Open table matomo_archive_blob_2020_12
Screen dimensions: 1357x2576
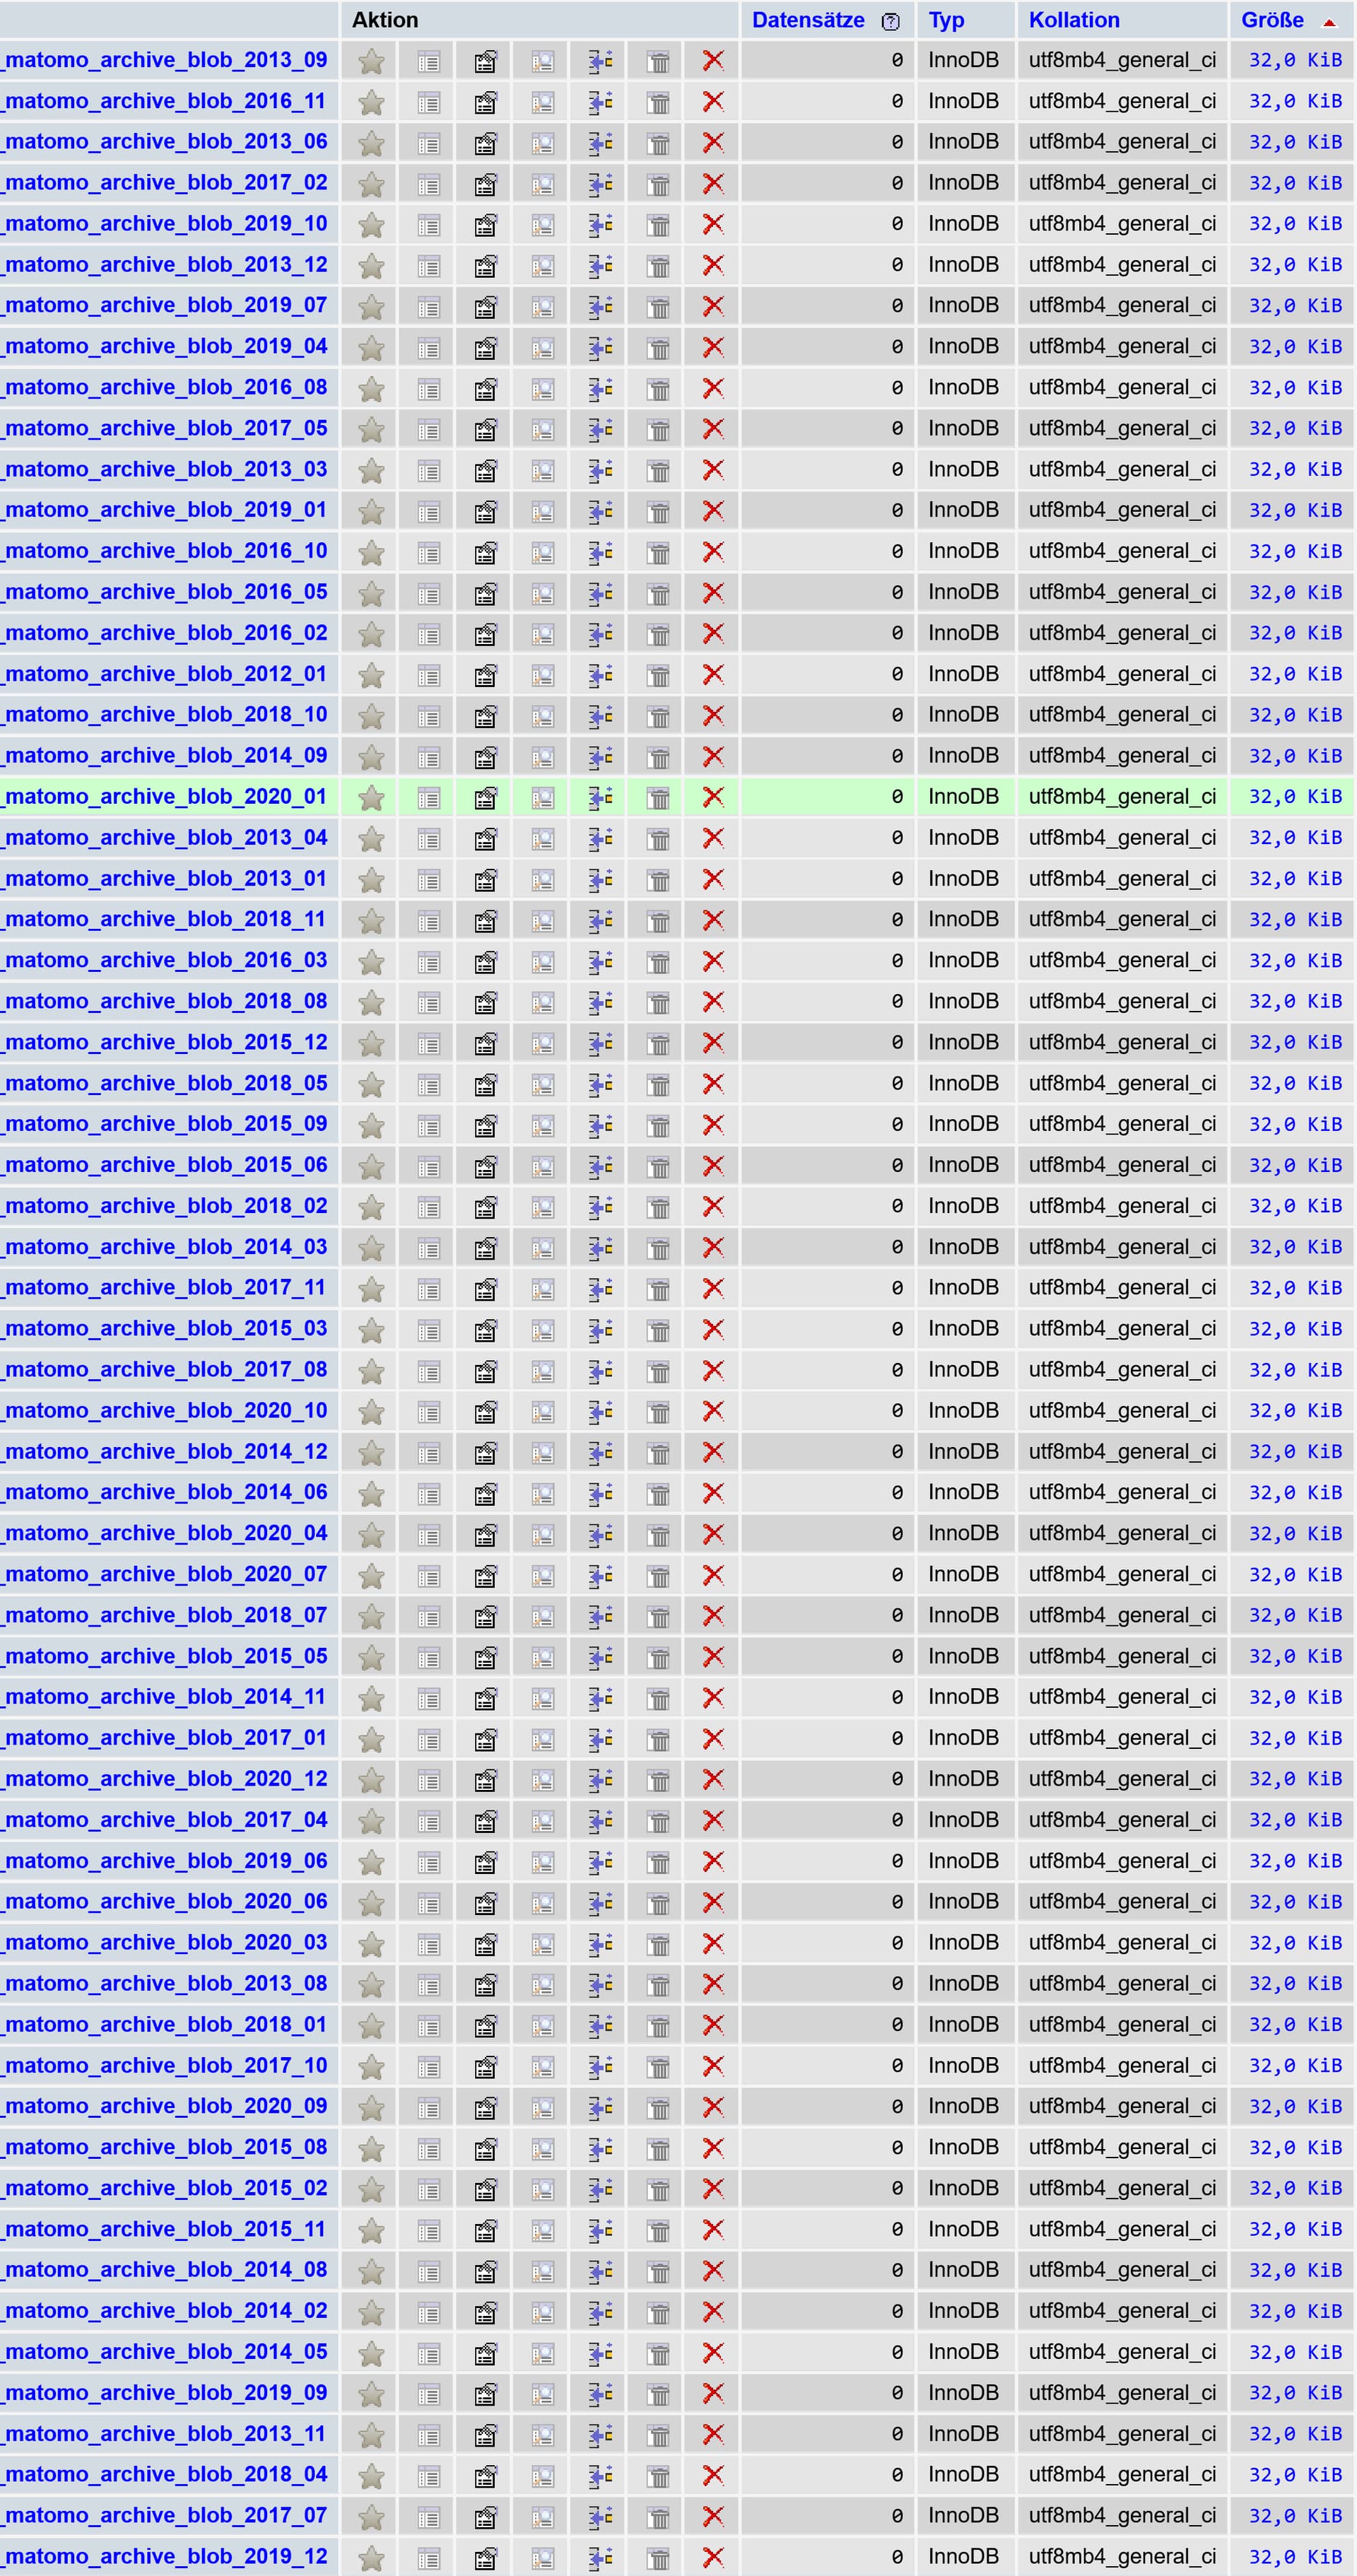pos(165,1779)
